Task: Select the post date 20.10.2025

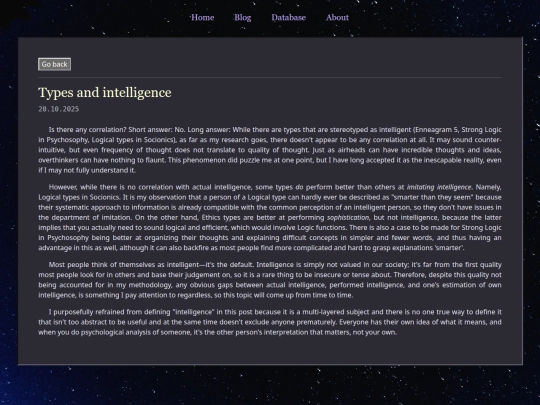Action: coord(59,109)
